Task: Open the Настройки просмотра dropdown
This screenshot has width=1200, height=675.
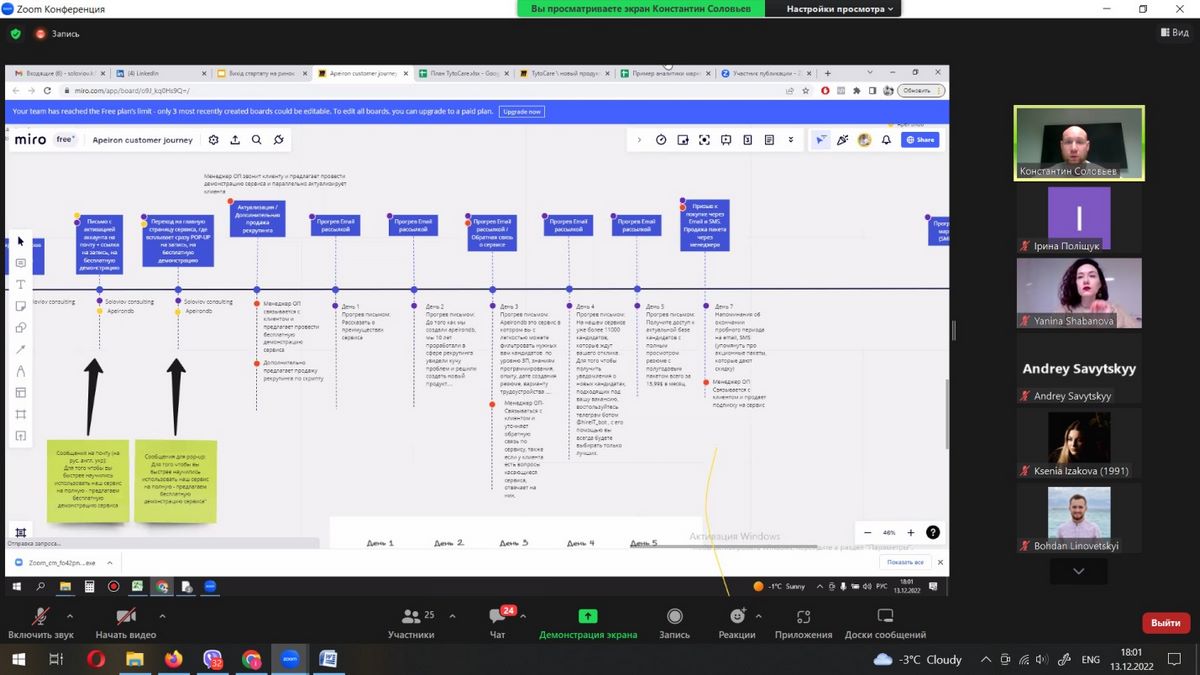Action: pyautogui.click(x=841, y=9)
